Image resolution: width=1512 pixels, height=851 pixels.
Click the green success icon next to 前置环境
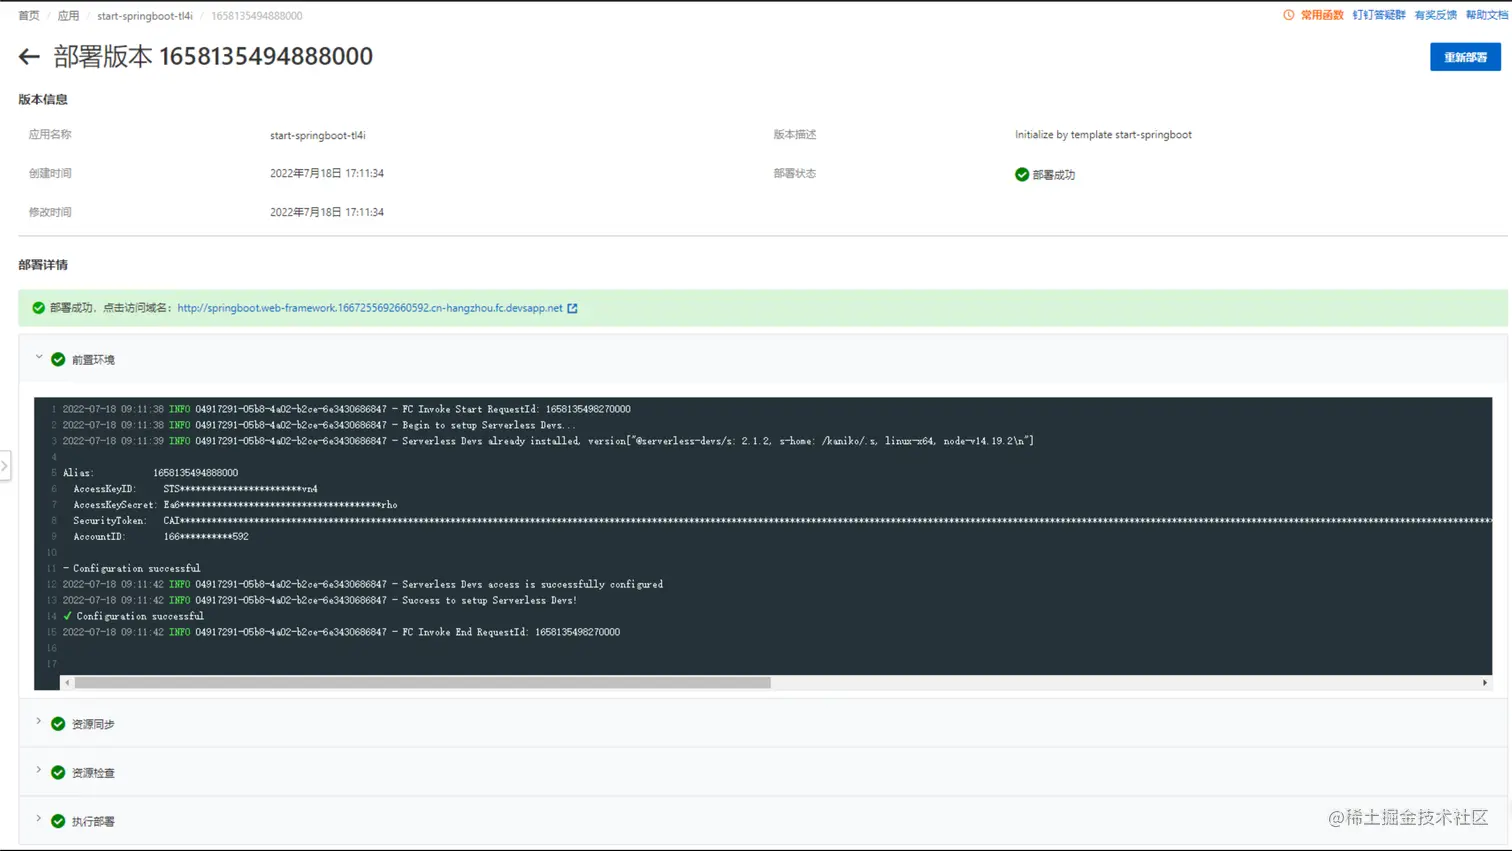point(58,358)
